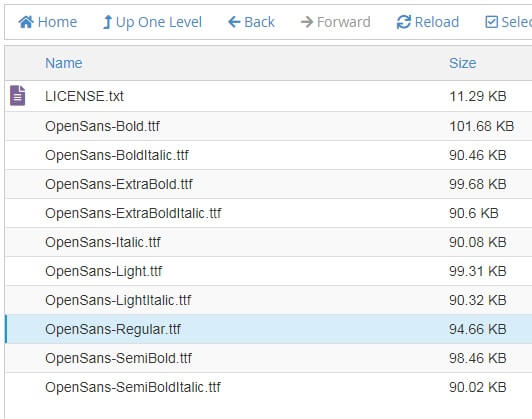The image size is (532, 419).
Task: Sort files by the Size column header
Action: pyautogui.click(x=462, y=63)
